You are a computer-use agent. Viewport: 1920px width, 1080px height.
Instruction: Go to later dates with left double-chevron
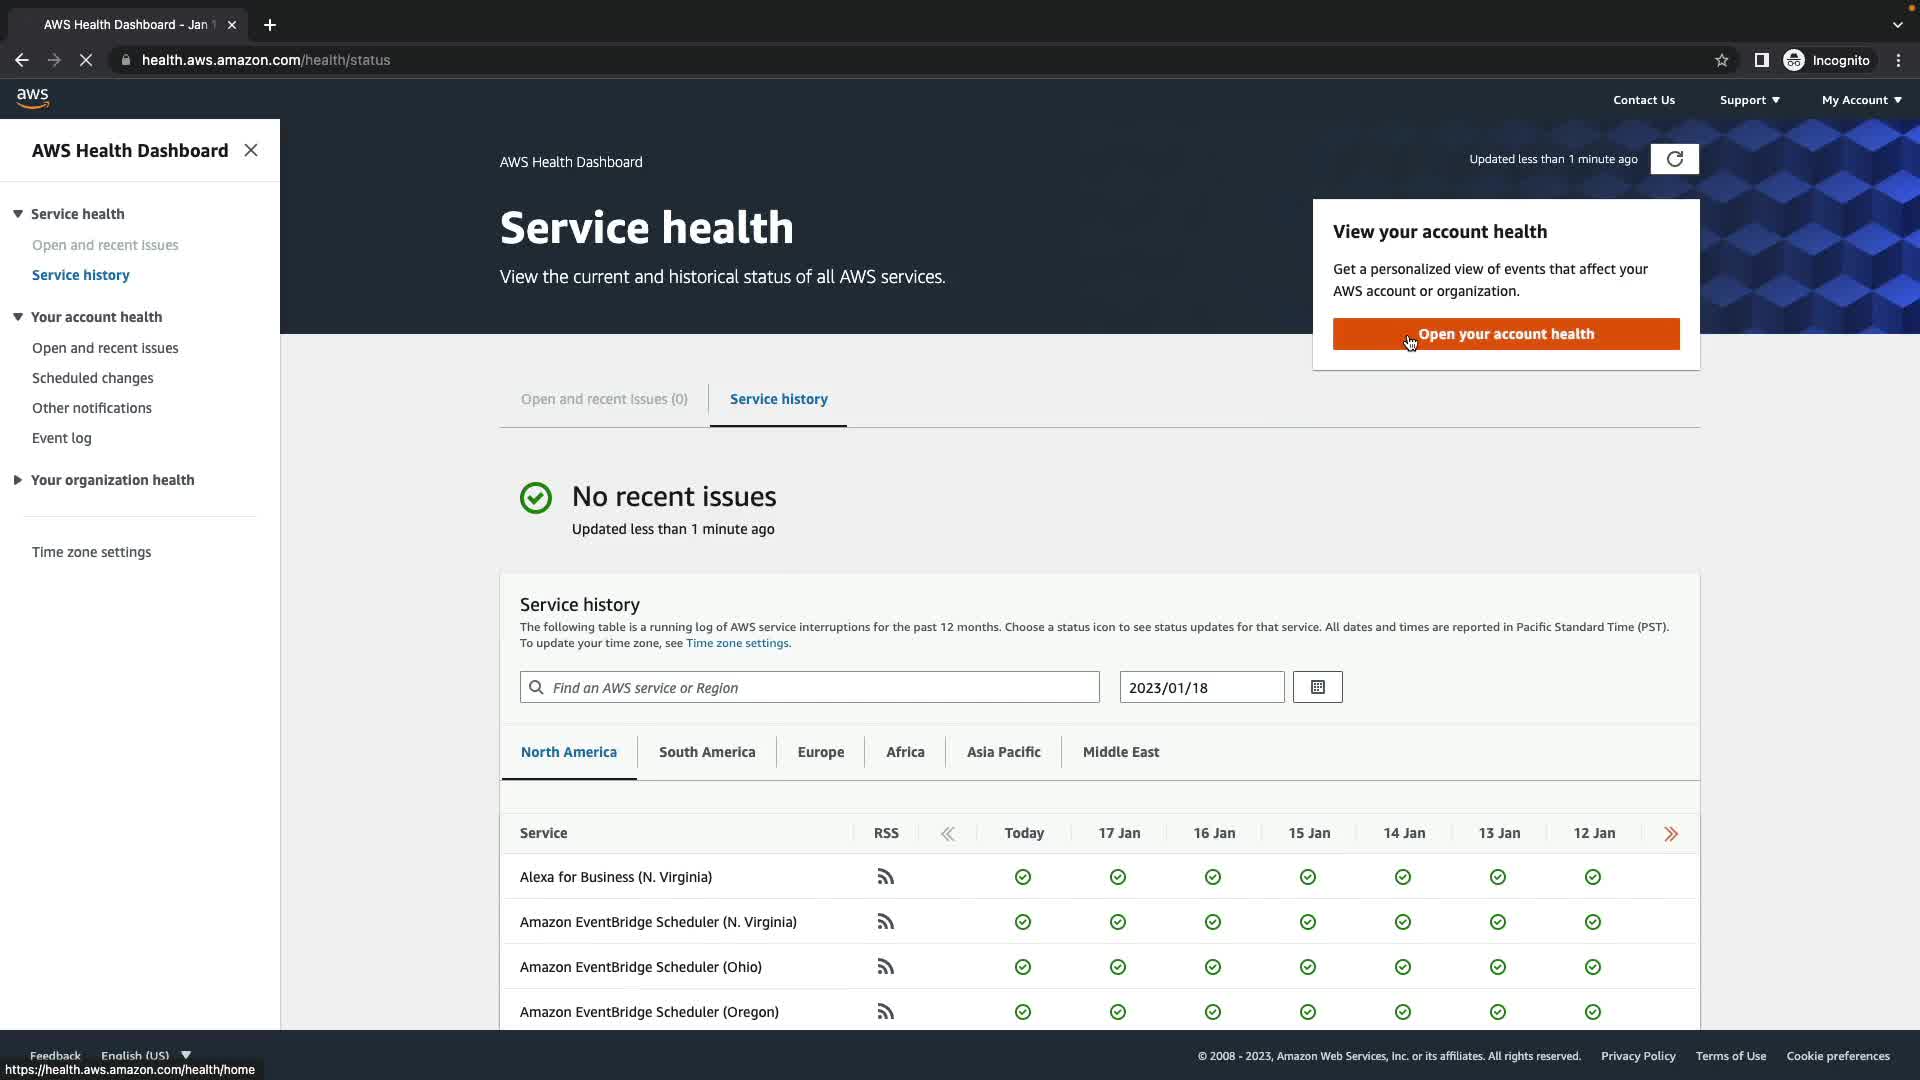tap(947, 834)
